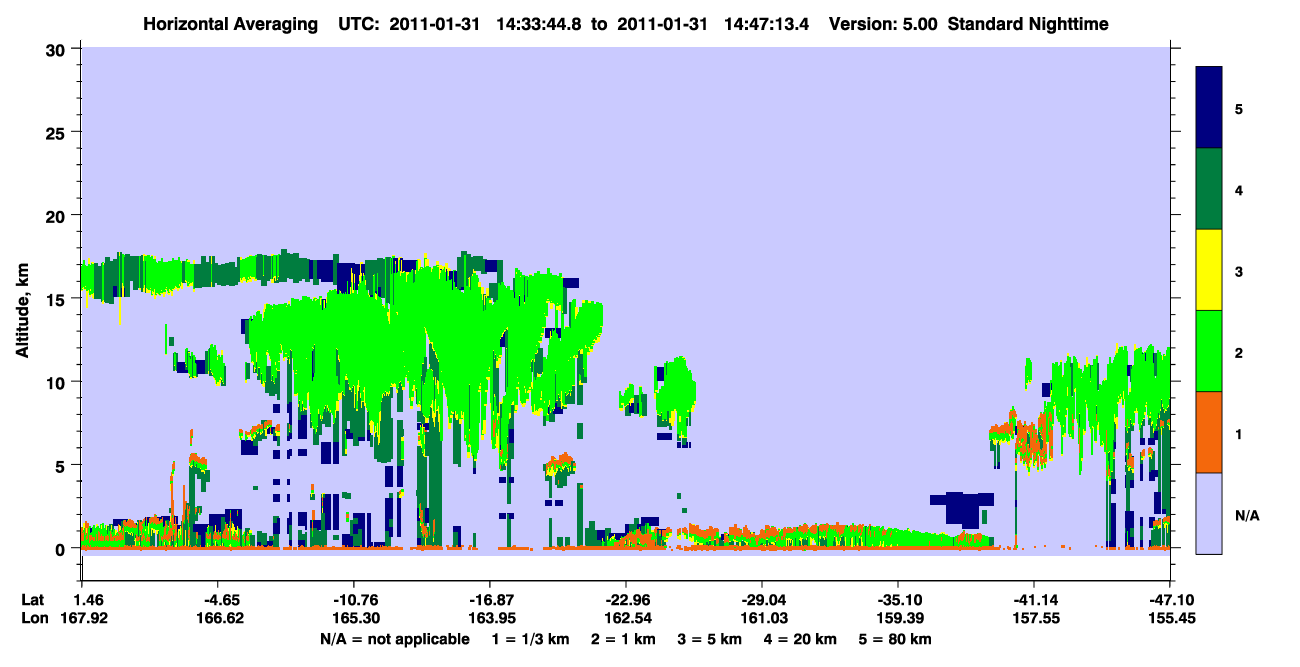Click longitude value 159.39
1300x667 pixels.
pos(898,619)
